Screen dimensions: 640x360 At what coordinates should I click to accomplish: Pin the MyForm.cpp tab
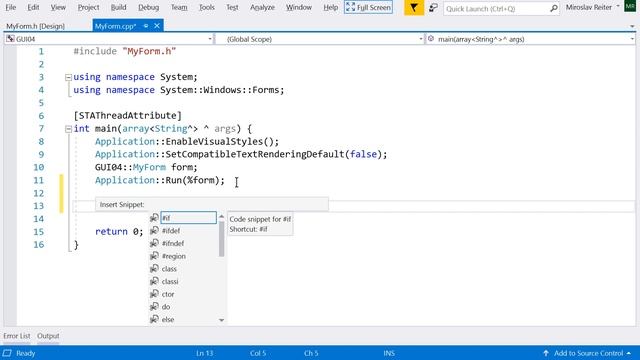click(x=146, y=26)
